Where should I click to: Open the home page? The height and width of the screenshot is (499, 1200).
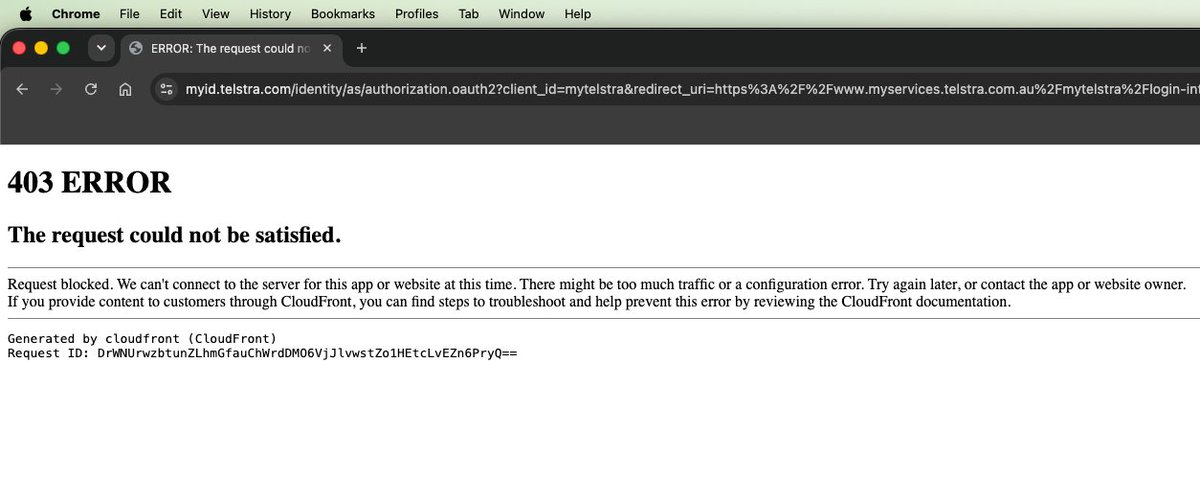(125, 89)
